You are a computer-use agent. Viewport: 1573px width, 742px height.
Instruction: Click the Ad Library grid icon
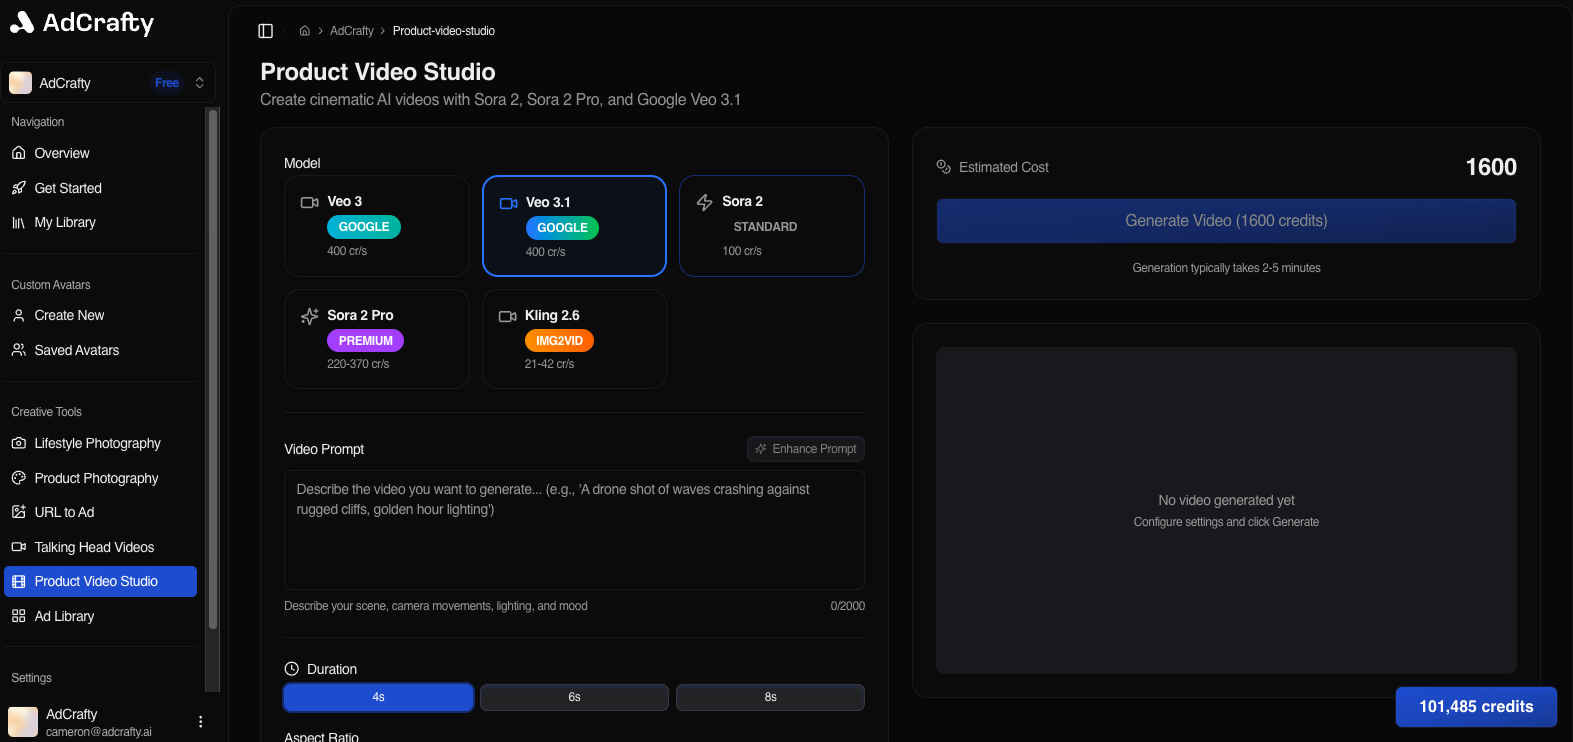tap(18, 616)
